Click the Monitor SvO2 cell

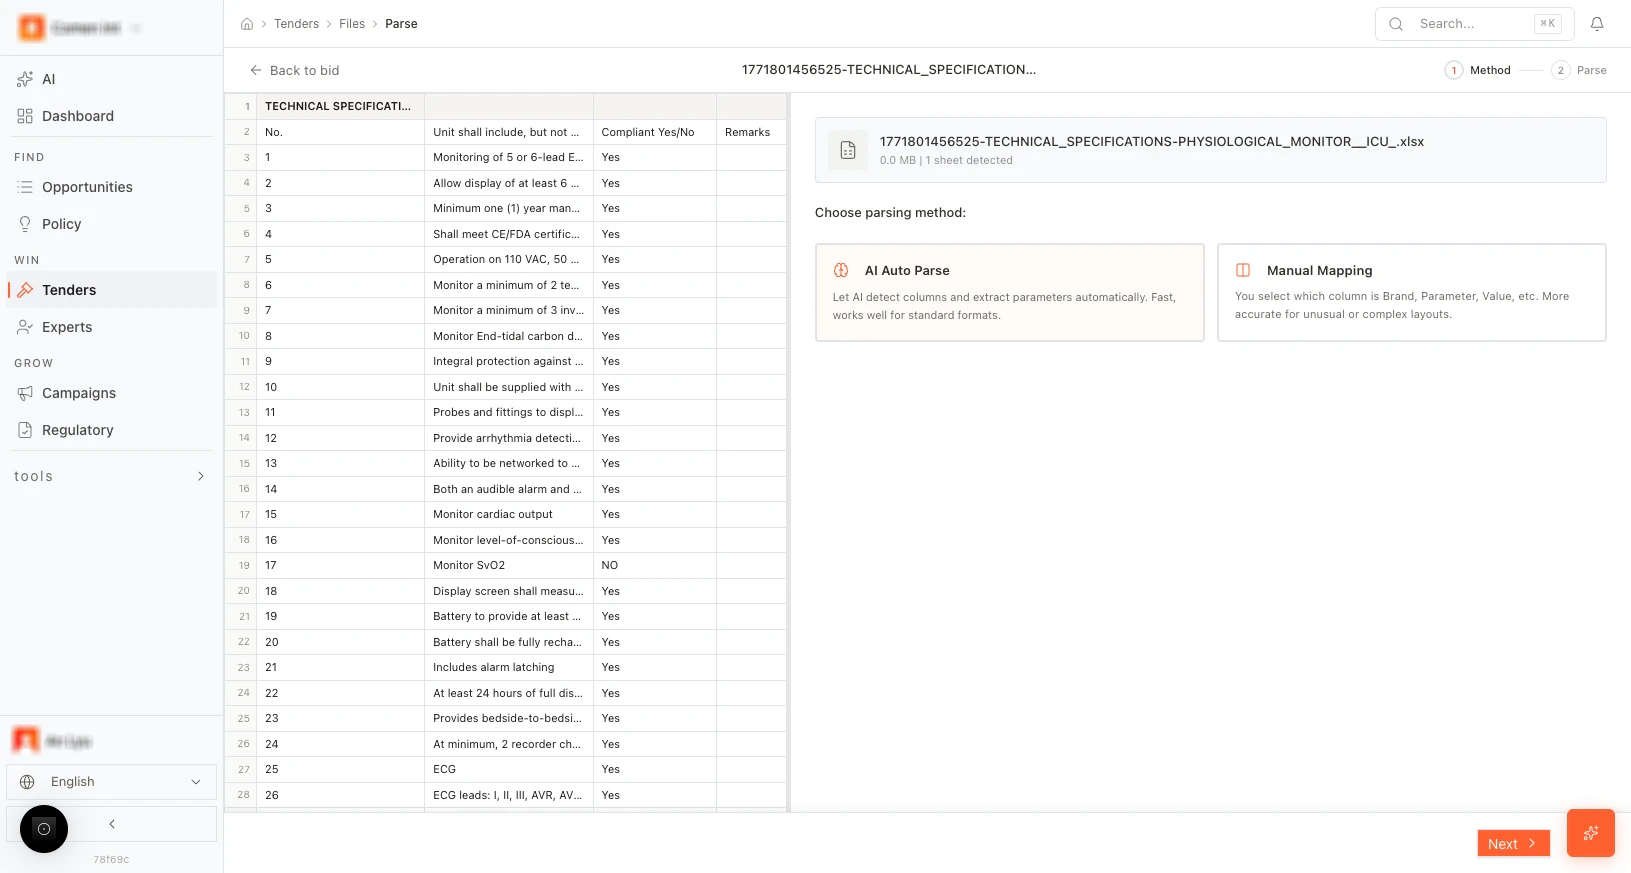tap(509, 565)
